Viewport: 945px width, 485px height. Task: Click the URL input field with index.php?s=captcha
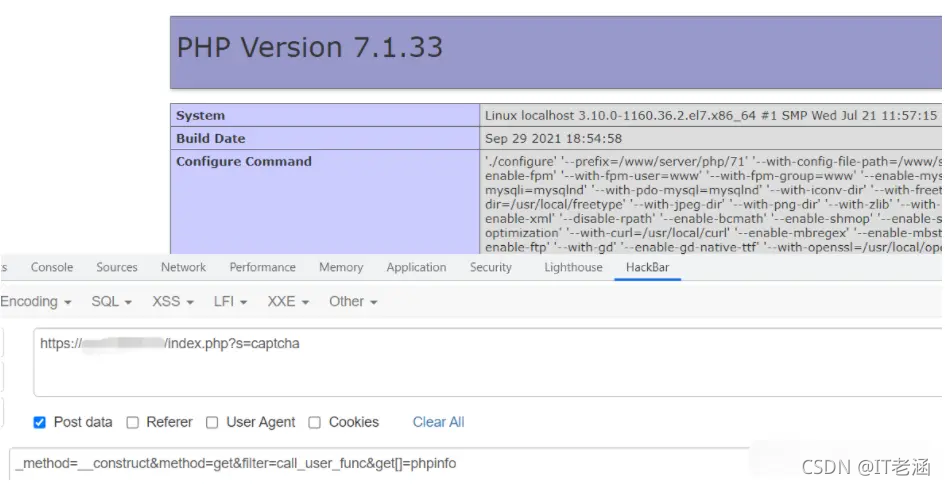tap(488, 362)
